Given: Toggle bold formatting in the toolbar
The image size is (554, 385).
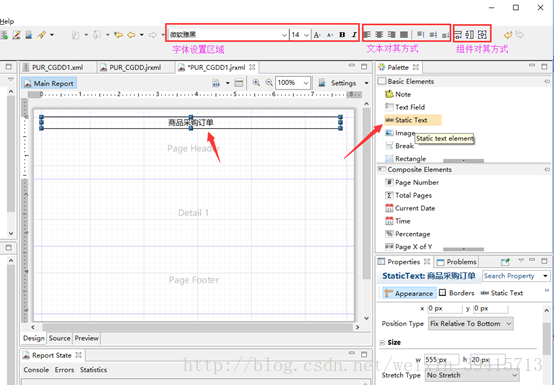Looking at the screenshot, I should pyautogui.click(x=342, y=35).
